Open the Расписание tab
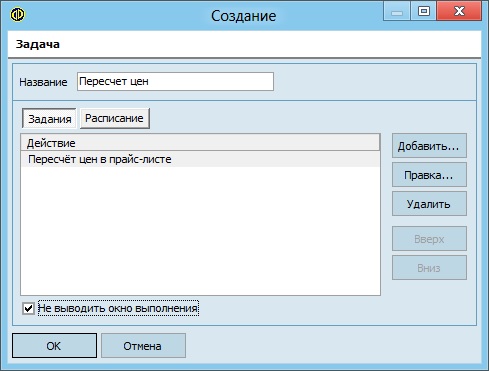Viewport: 489px width, 371px height. pos(115,118)
